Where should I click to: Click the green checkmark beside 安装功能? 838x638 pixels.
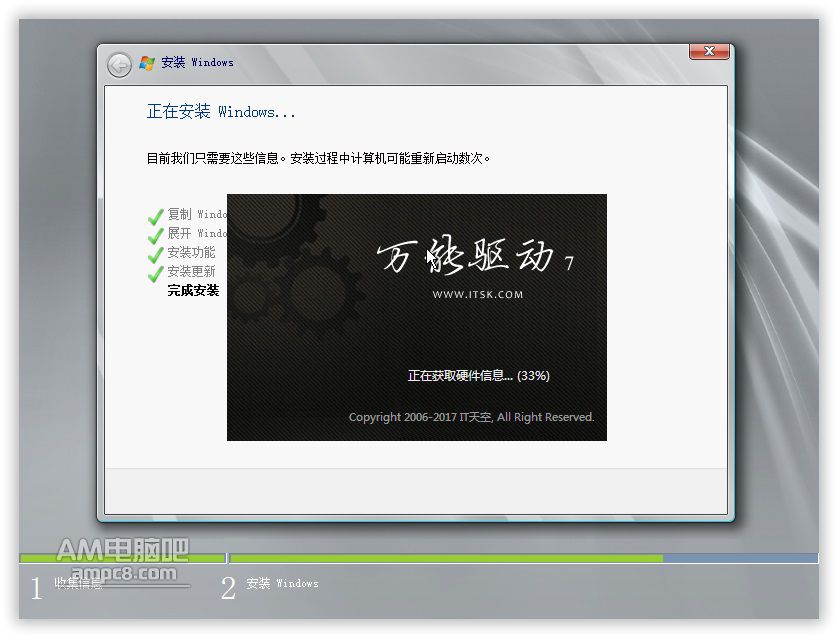point(156,254)
